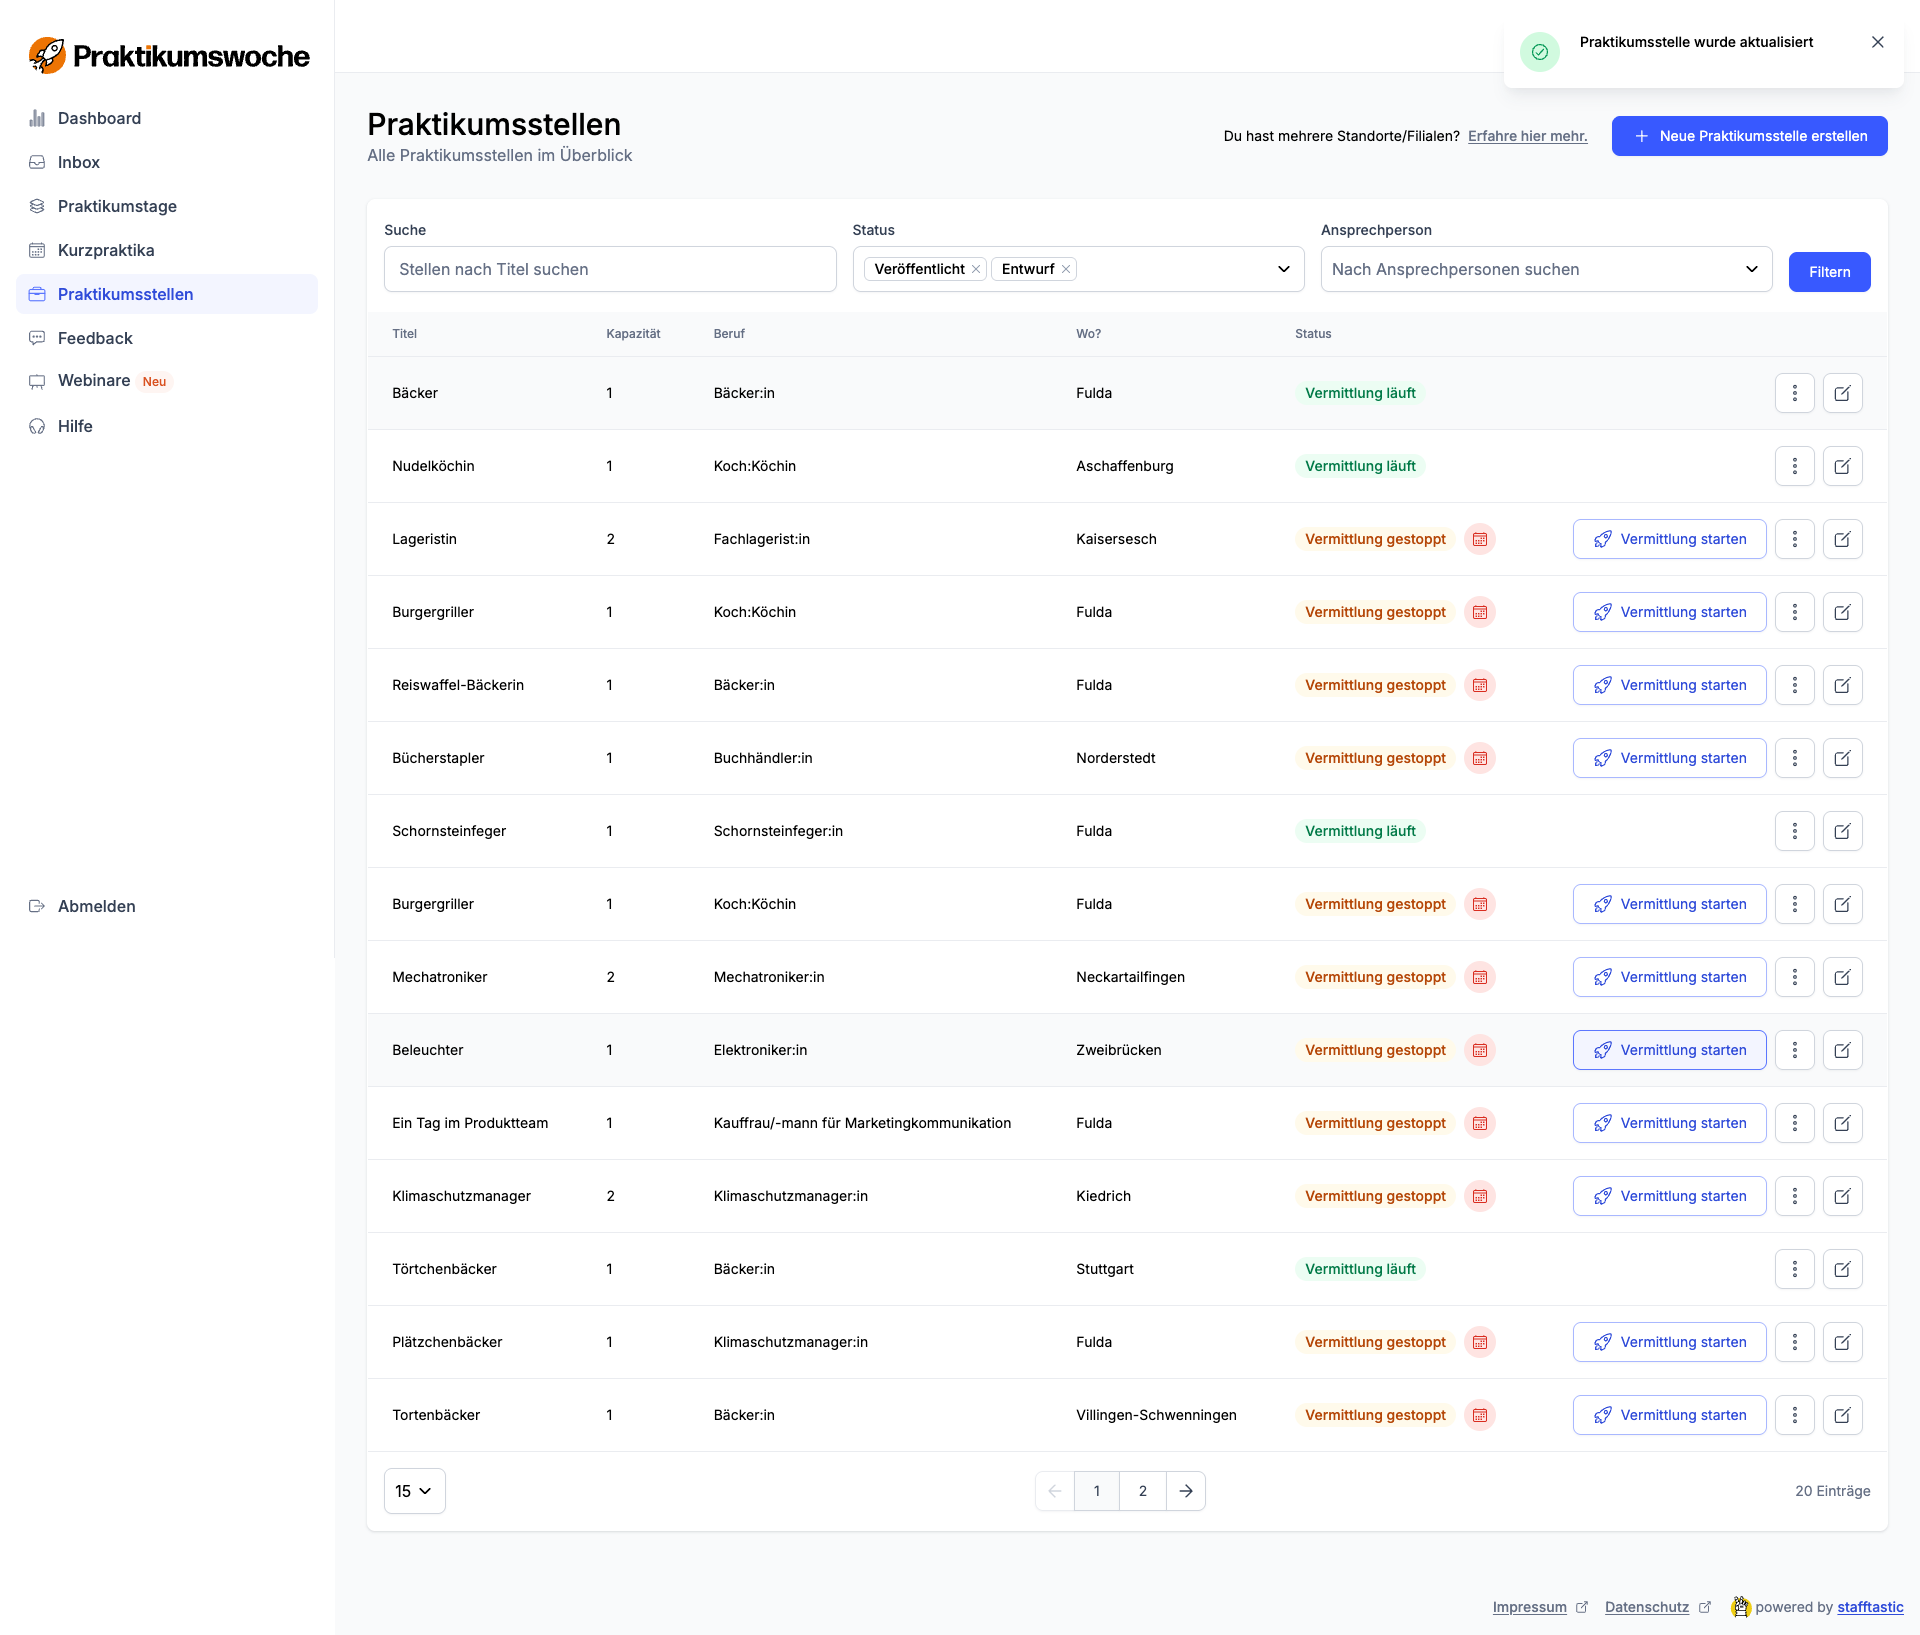
Task: Open three-dot menu for Bäcker row
Action: tap(1794, 393)
